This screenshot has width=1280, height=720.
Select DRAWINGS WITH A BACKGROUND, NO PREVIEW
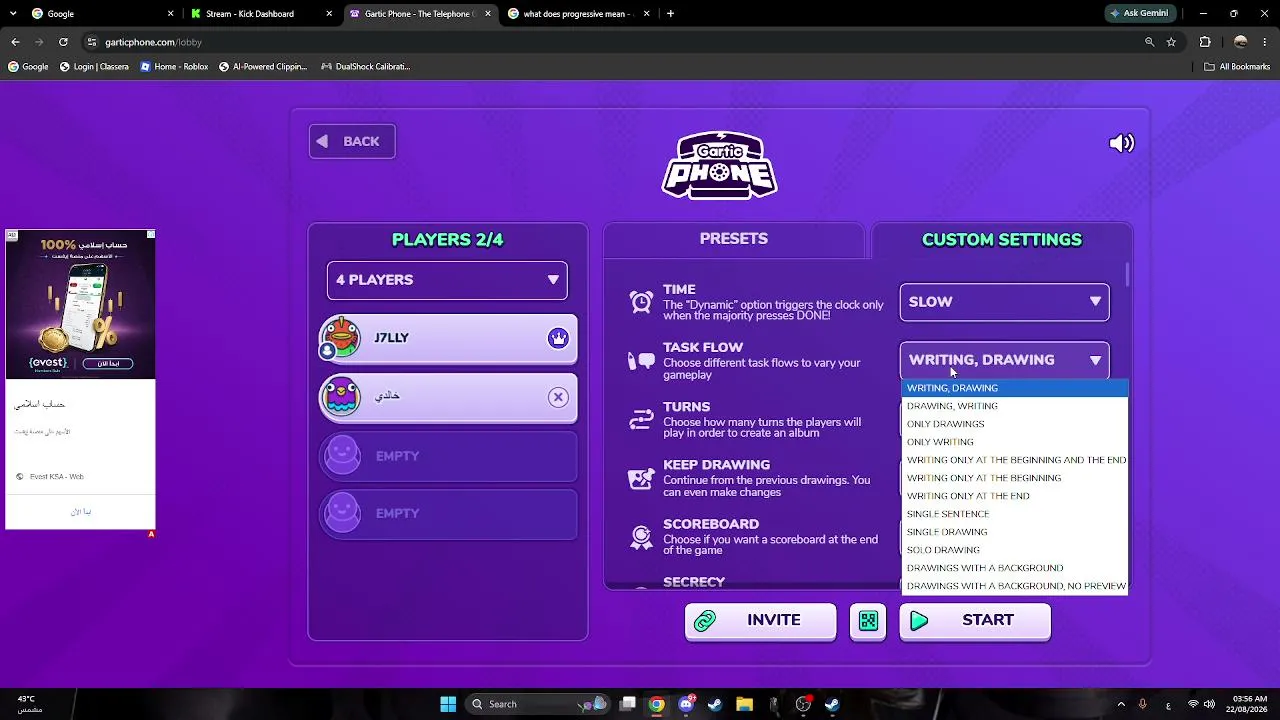click(1015, 586)
